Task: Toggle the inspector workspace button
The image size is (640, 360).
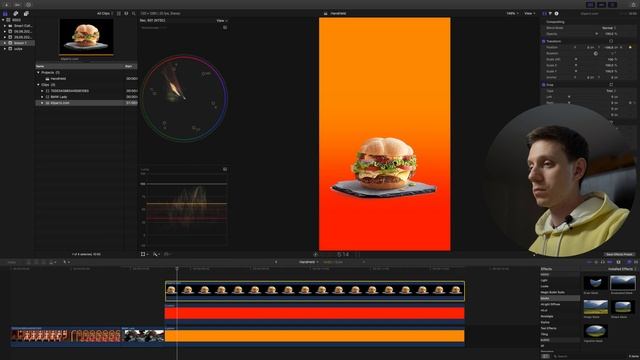Action: (612, 4)
